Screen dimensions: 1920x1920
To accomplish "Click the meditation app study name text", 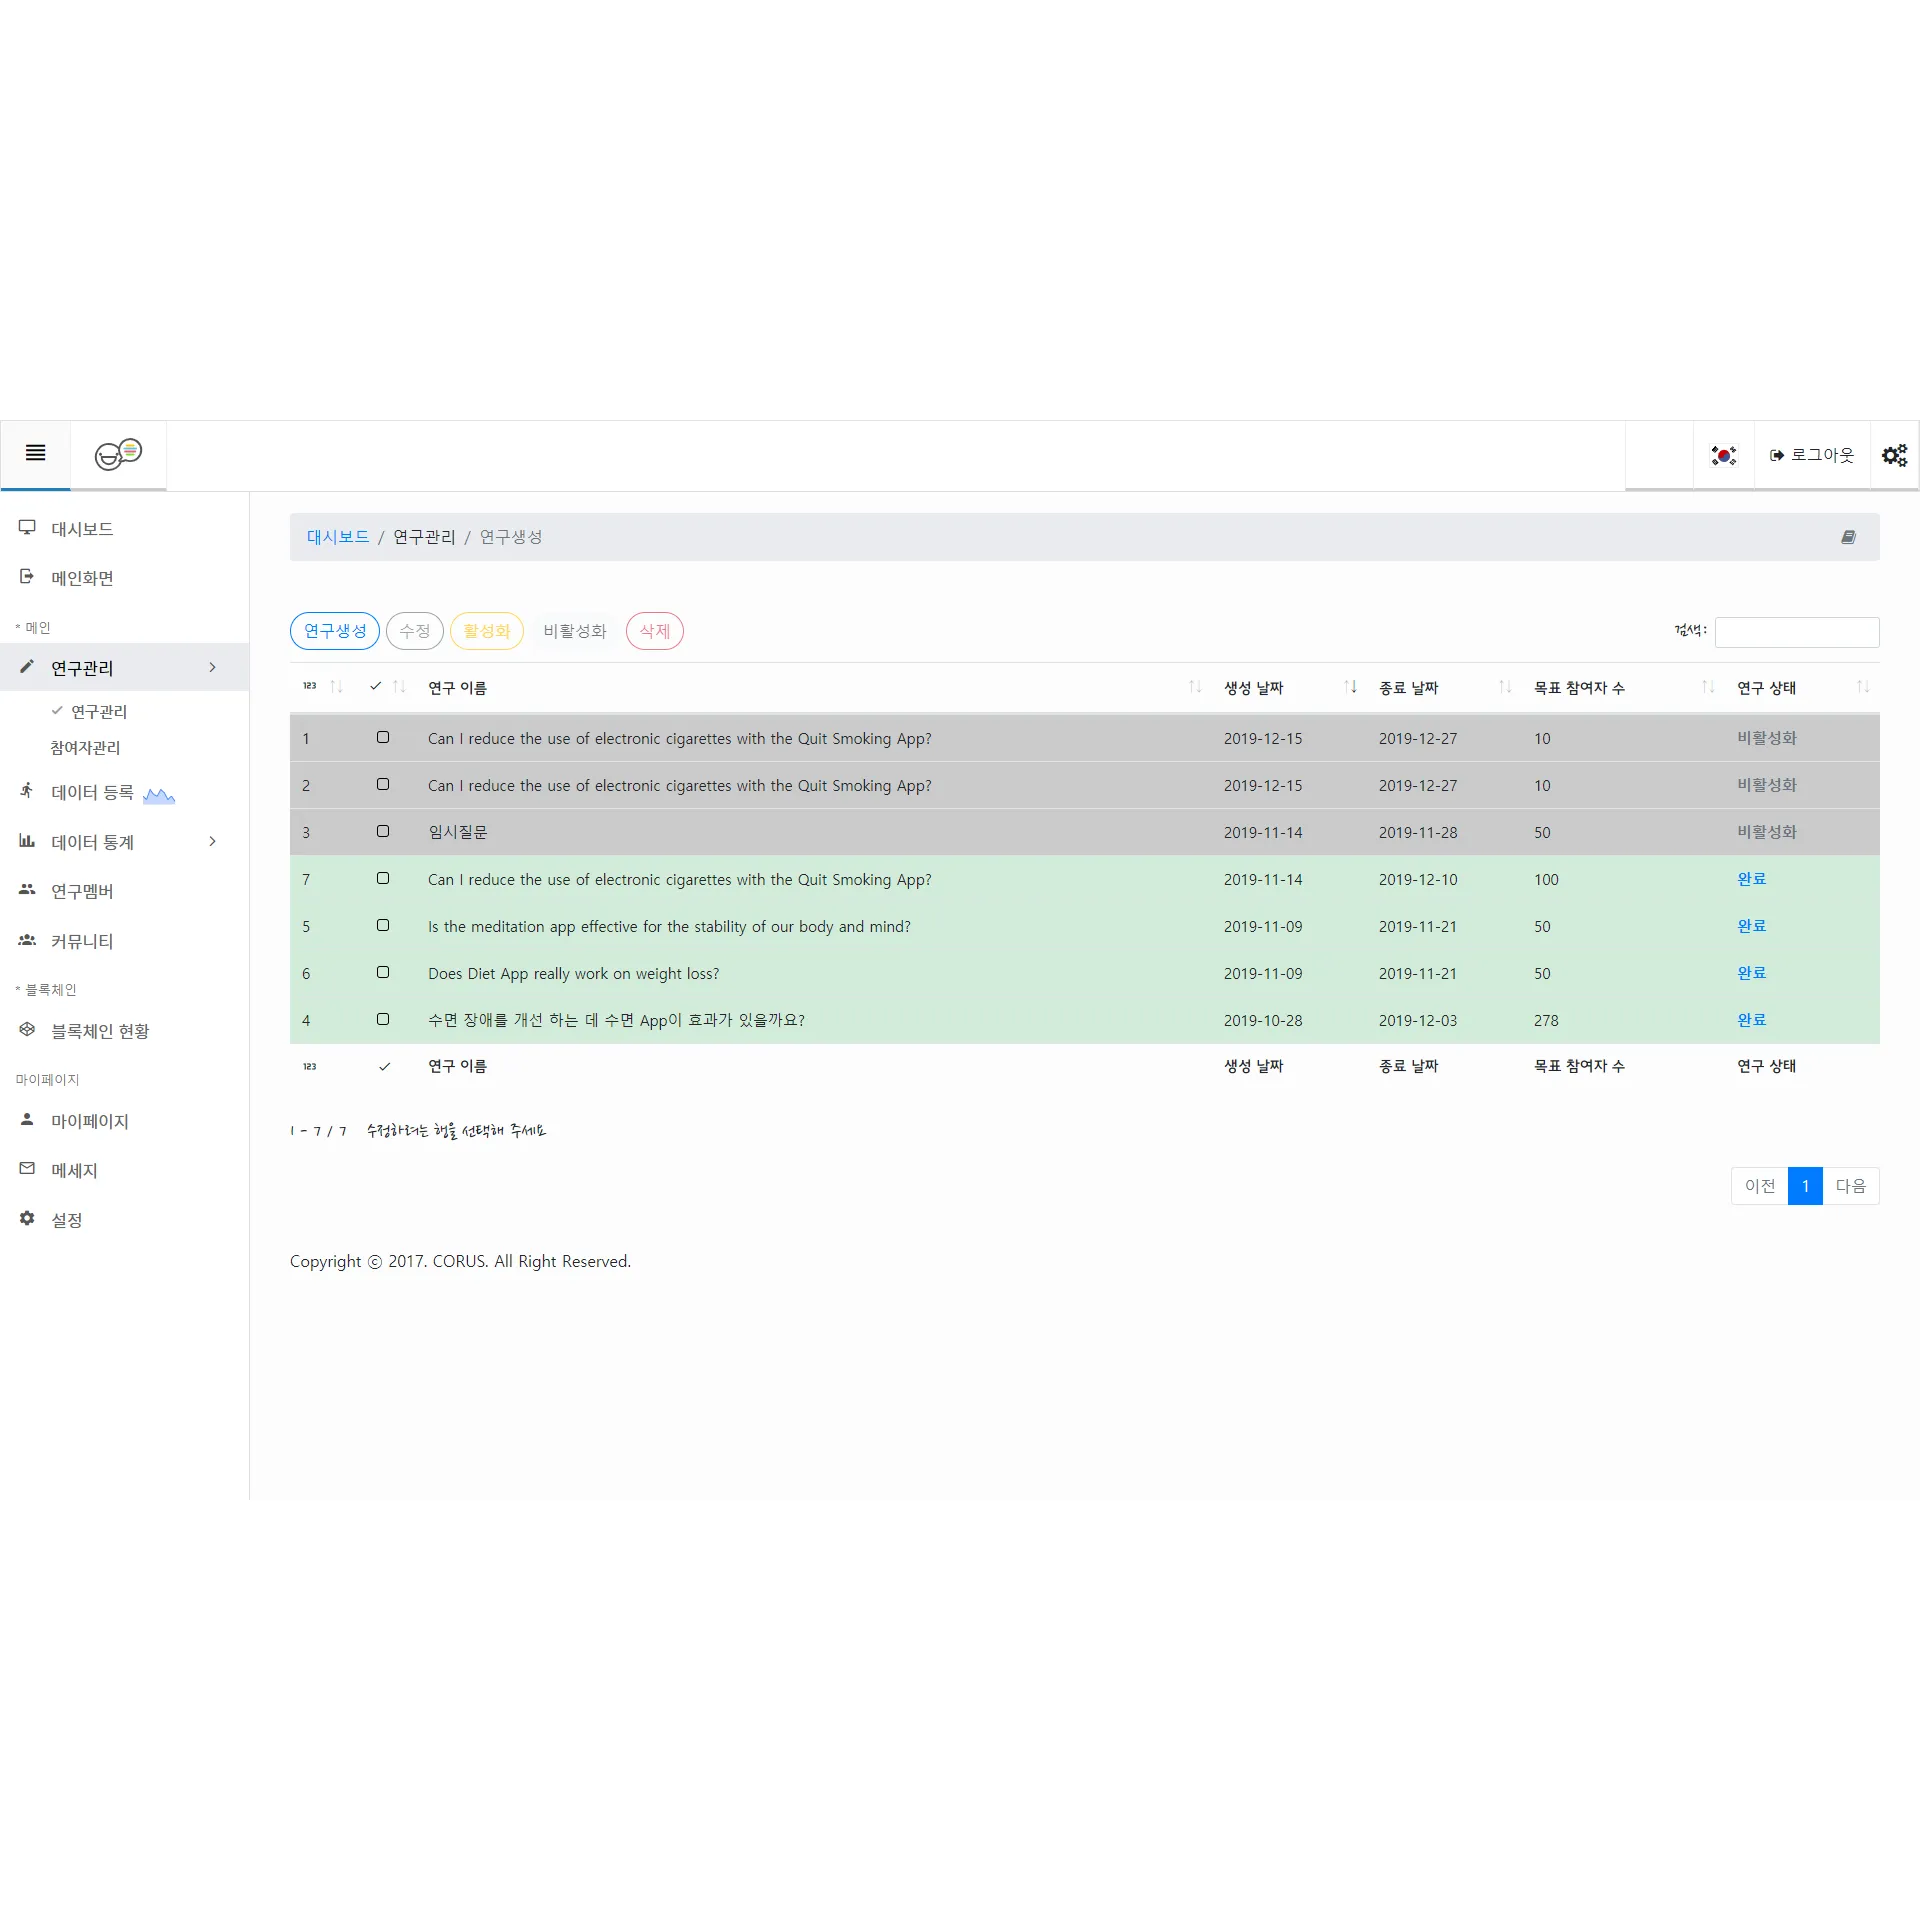I will click(669, 927).
